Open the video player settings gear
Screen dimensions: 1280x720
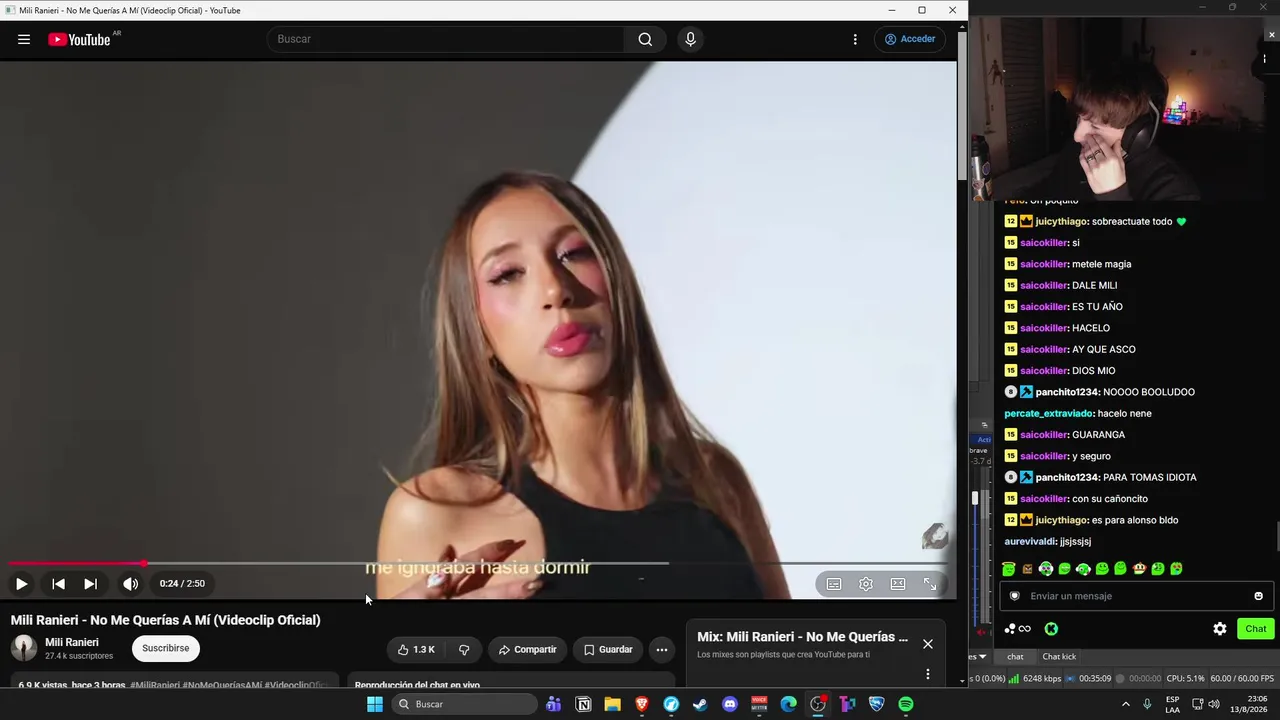pyautogui.click(x=866, y=584)
